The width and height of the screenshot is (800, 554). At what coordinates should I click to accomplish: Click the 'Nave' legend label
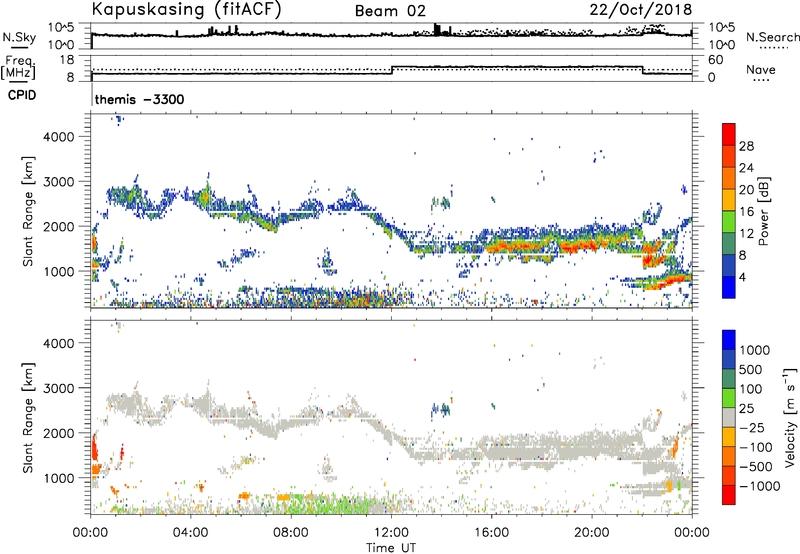[x=761, y=69]
